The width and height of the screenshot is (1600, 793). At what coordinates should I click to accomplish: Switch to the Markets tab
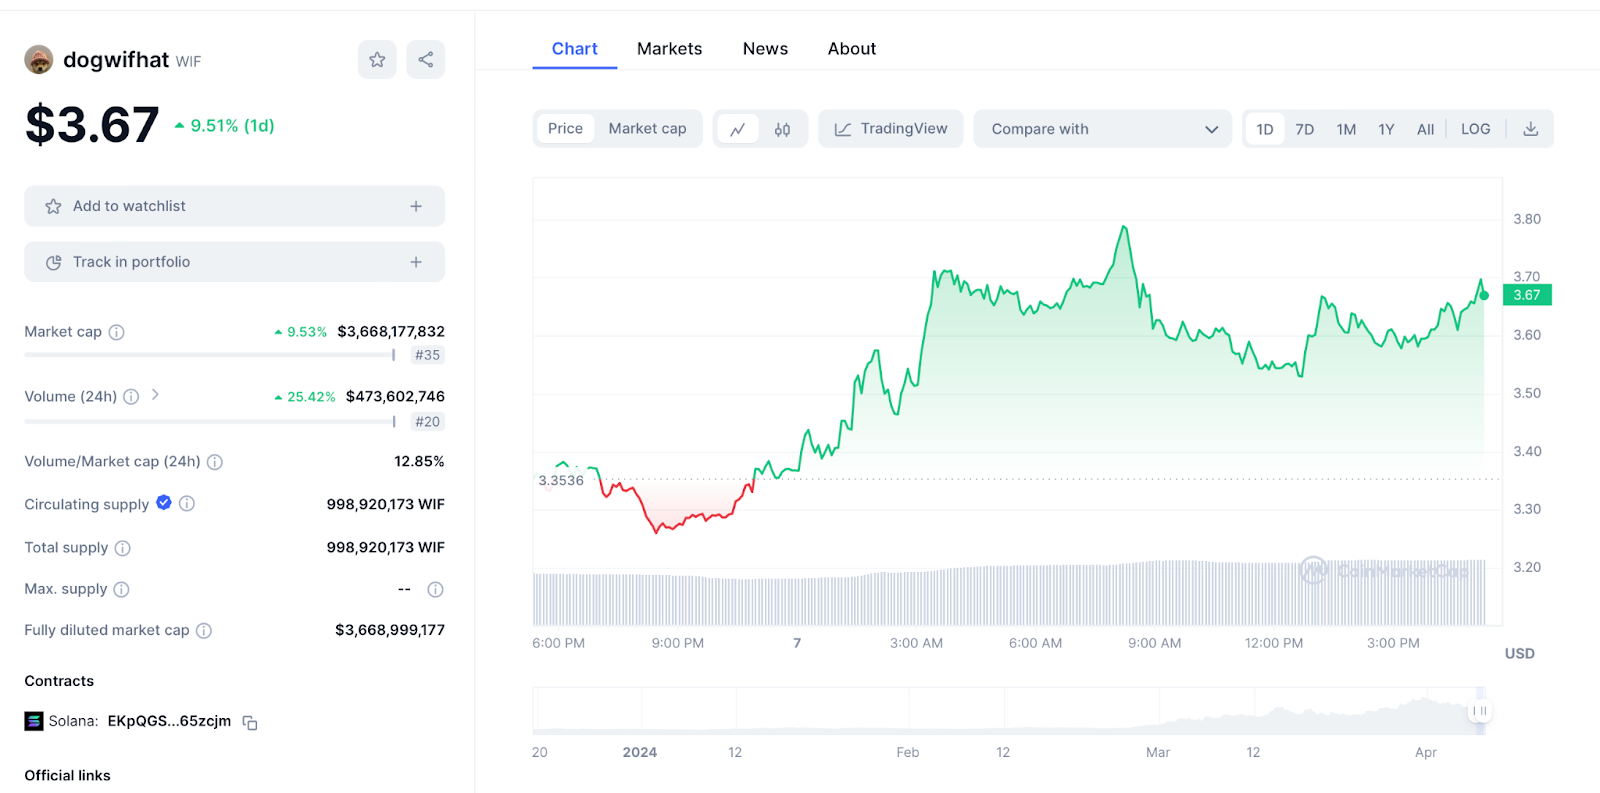[x=670, y=49]
